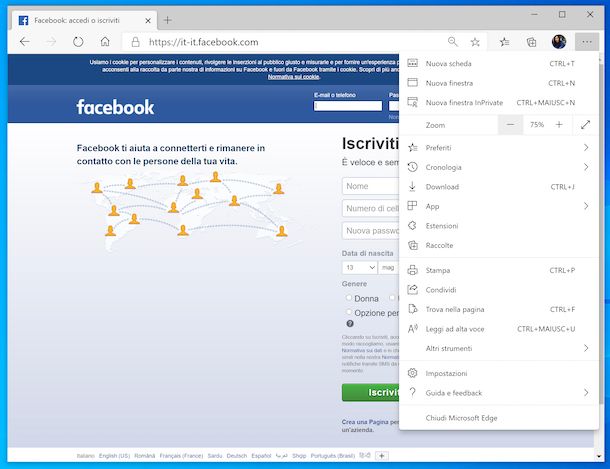Viewport: 610px width, 469px height.
Task: Click the Nome signup field
Action: coord(371,186)
